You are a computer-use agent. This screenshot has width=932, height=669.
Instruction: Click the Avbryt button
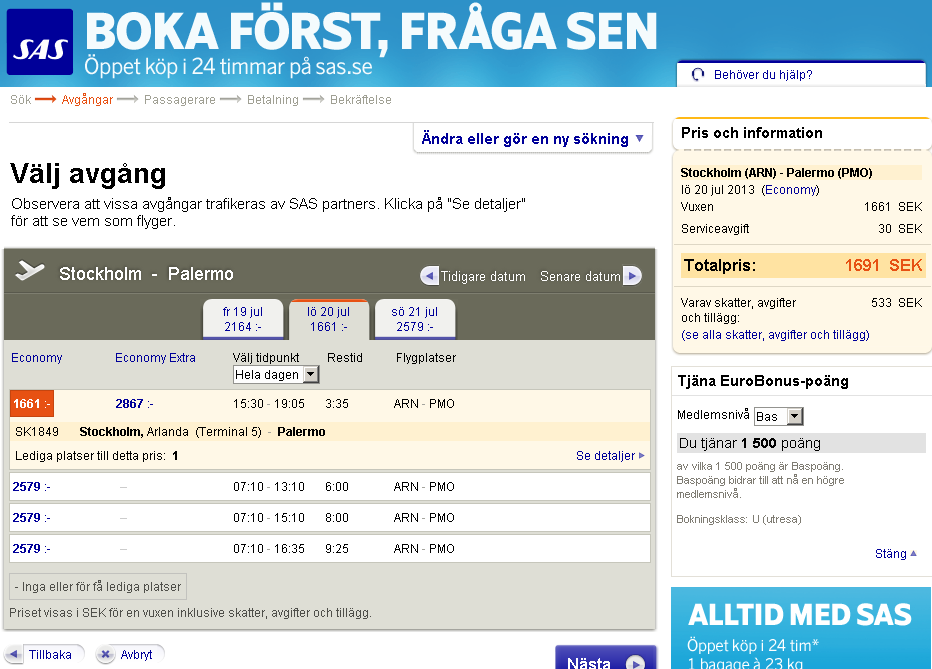tap(130, 654)
